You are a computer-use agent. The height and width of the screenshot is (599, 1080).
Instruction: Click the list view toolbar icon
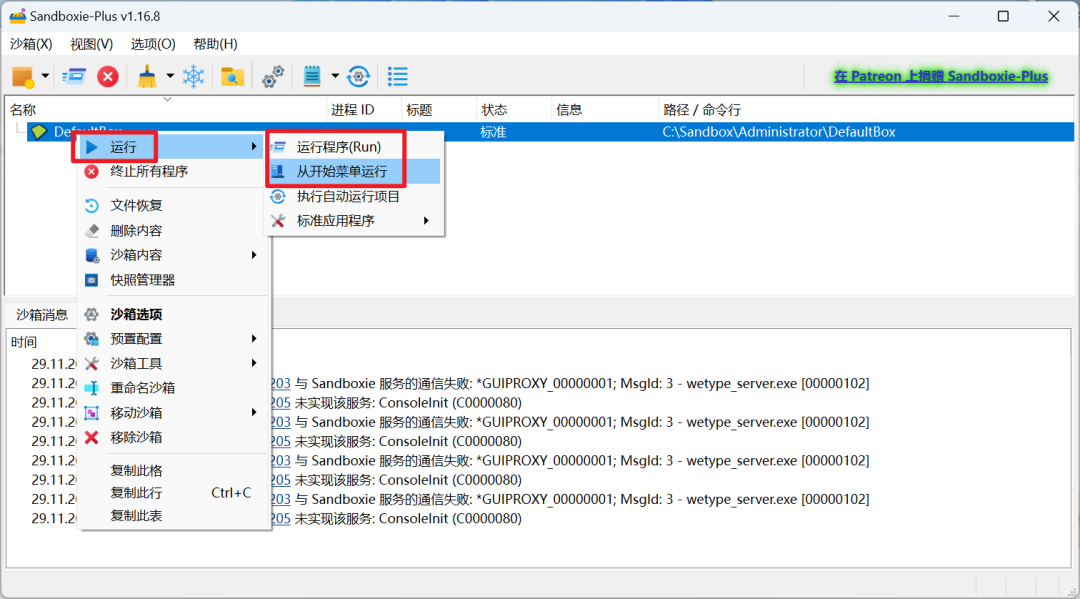click(x=398, y=76)
